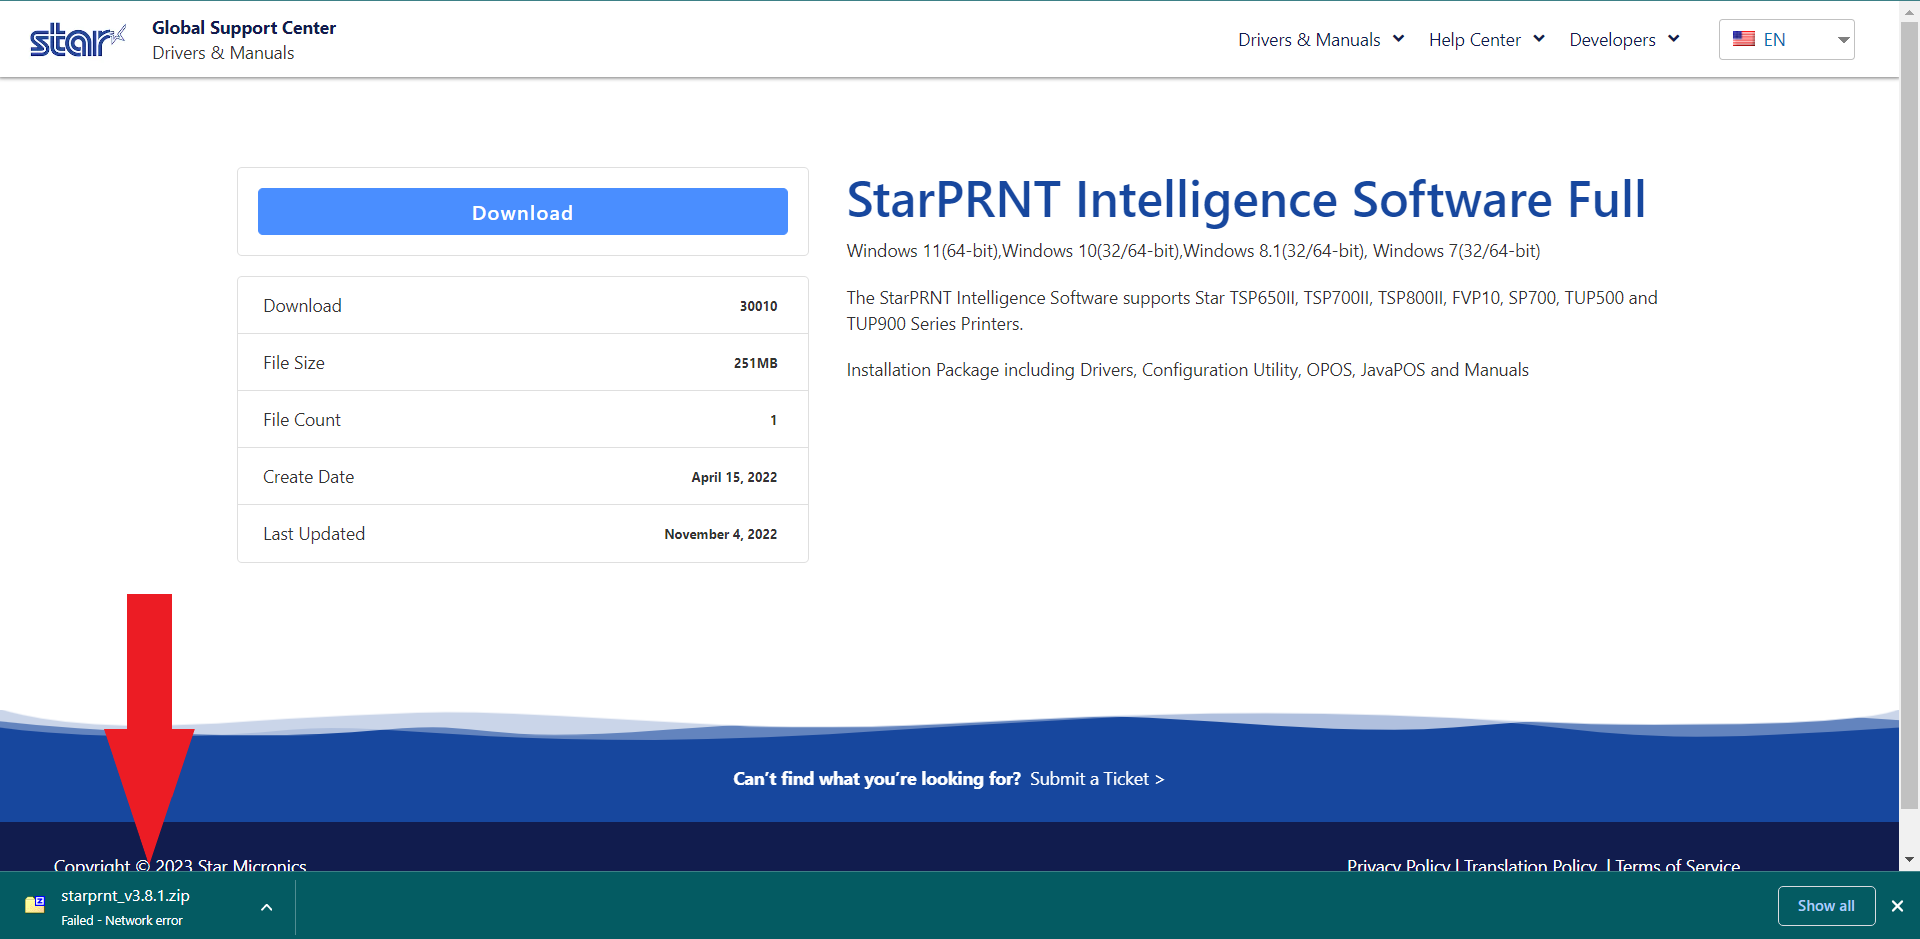Click the page vertical scrollbar
The width and height of the screenshot is (1920, 939).
(1910, 415)
